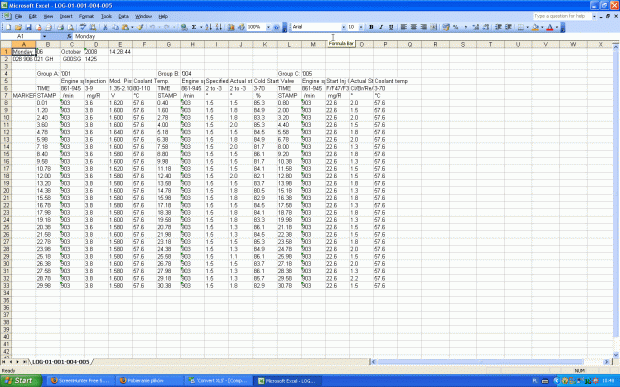Open Excel Help question icon
Viewport: 620px width, 387px height.
click(x=276, y=27)
